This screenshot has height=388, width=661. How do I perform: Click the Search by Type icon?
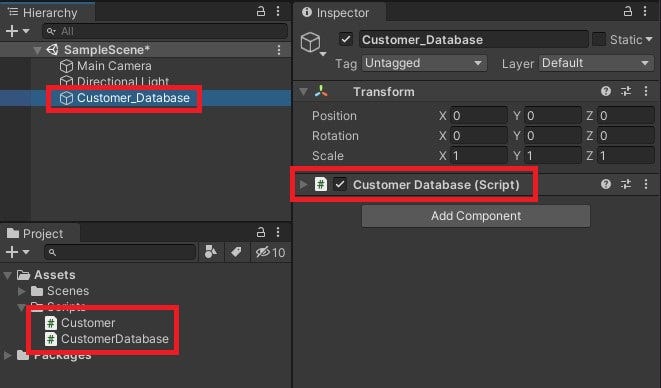(211, 252)
